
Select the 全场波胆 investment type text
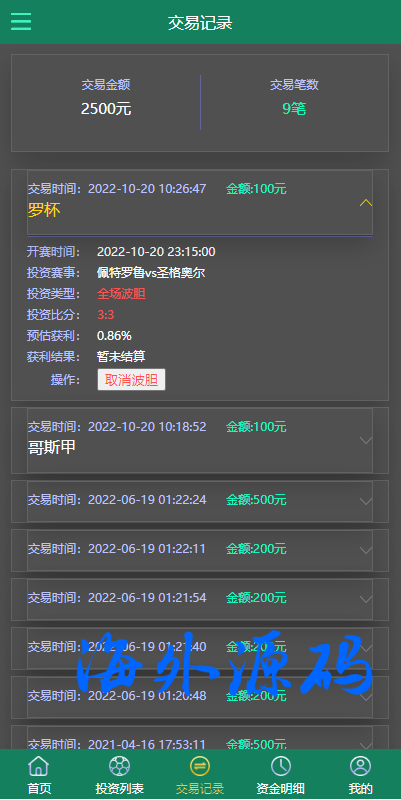(121, 294)
